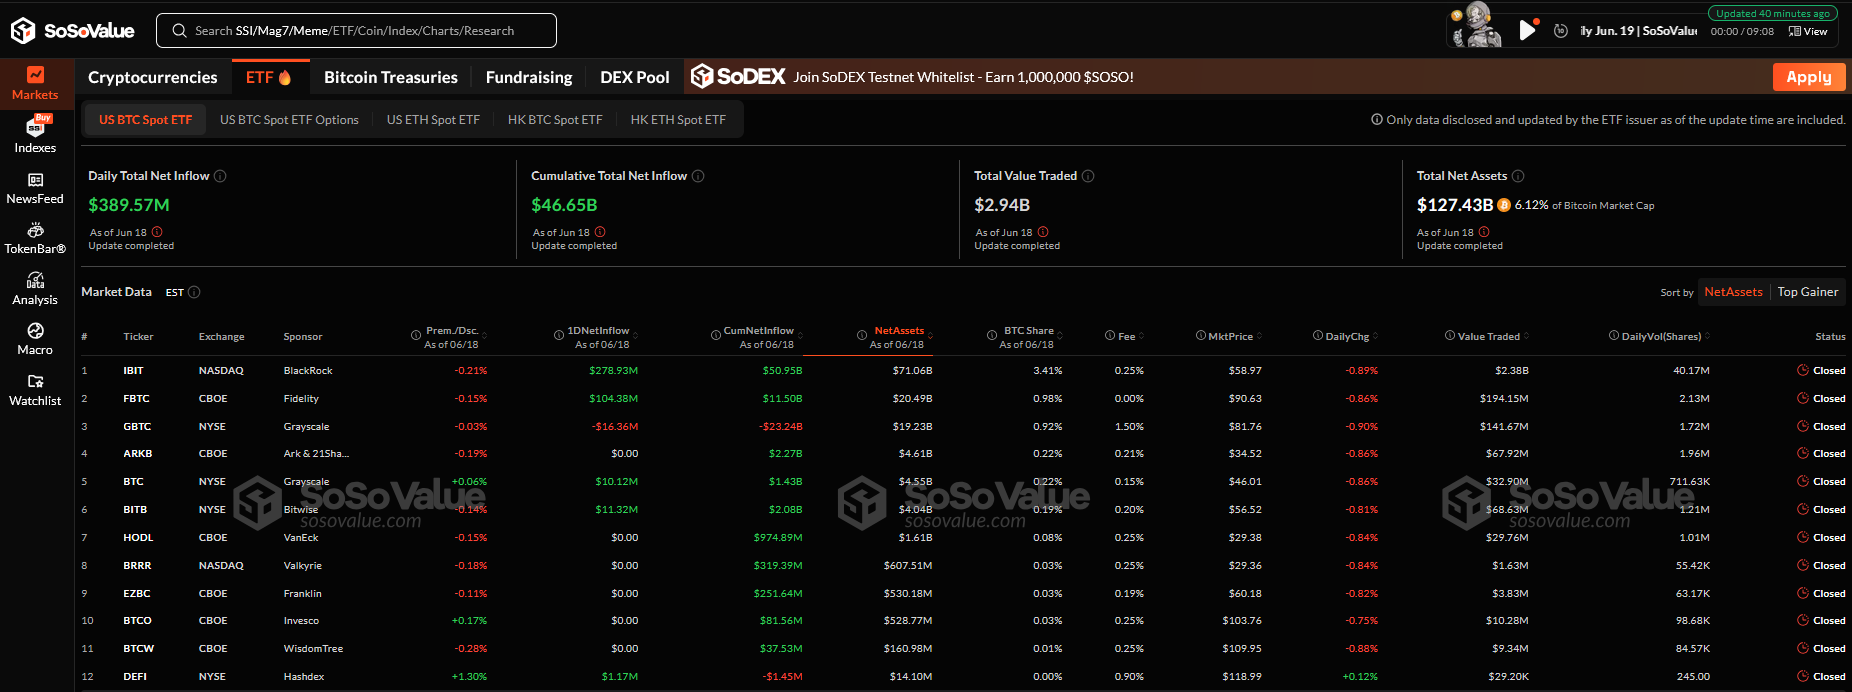Select the HK ETH Spot ETF sub-tab
Viewport: 1852px width, 692px height.
(x=678, y=120)
